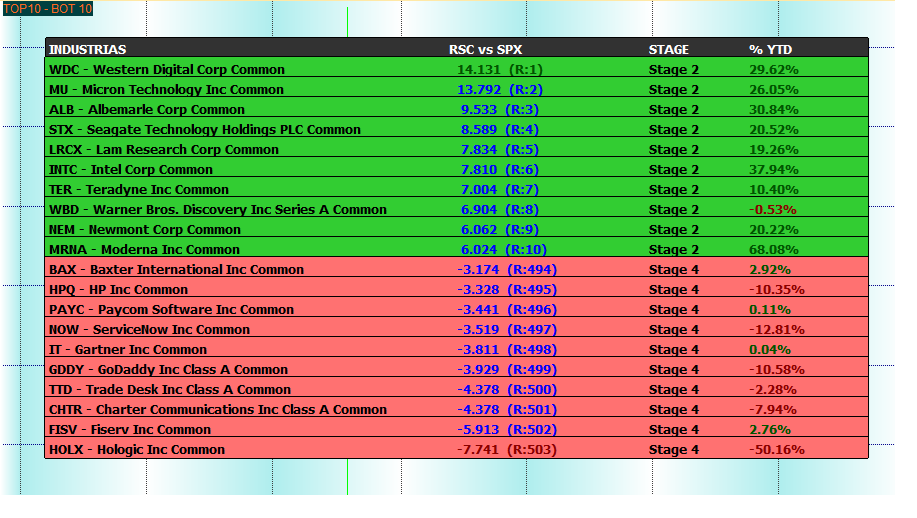
Task: Click RSC value -7.741 (R:503)
Action: pyautogui.click(x=506, y=449)
